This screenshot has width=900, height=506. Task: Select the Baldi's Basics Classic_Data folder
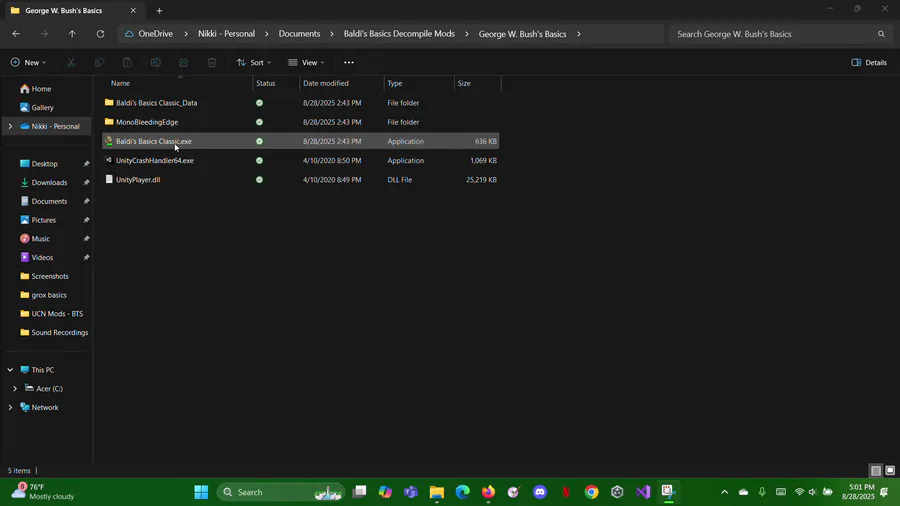pos(300,103)
